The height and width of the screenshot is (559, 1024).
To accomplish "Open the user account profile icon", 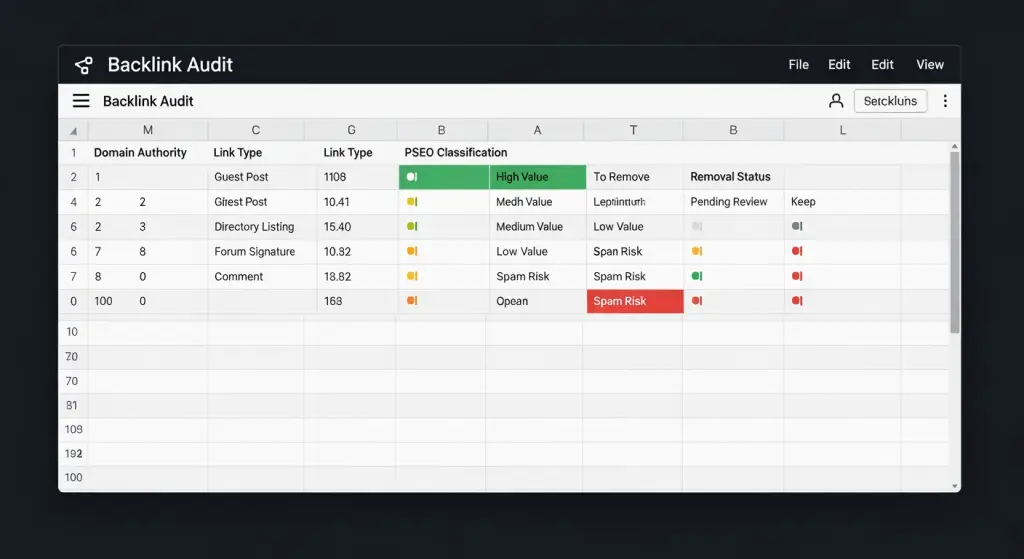I will pyautogui.click(x=836, y=101).
